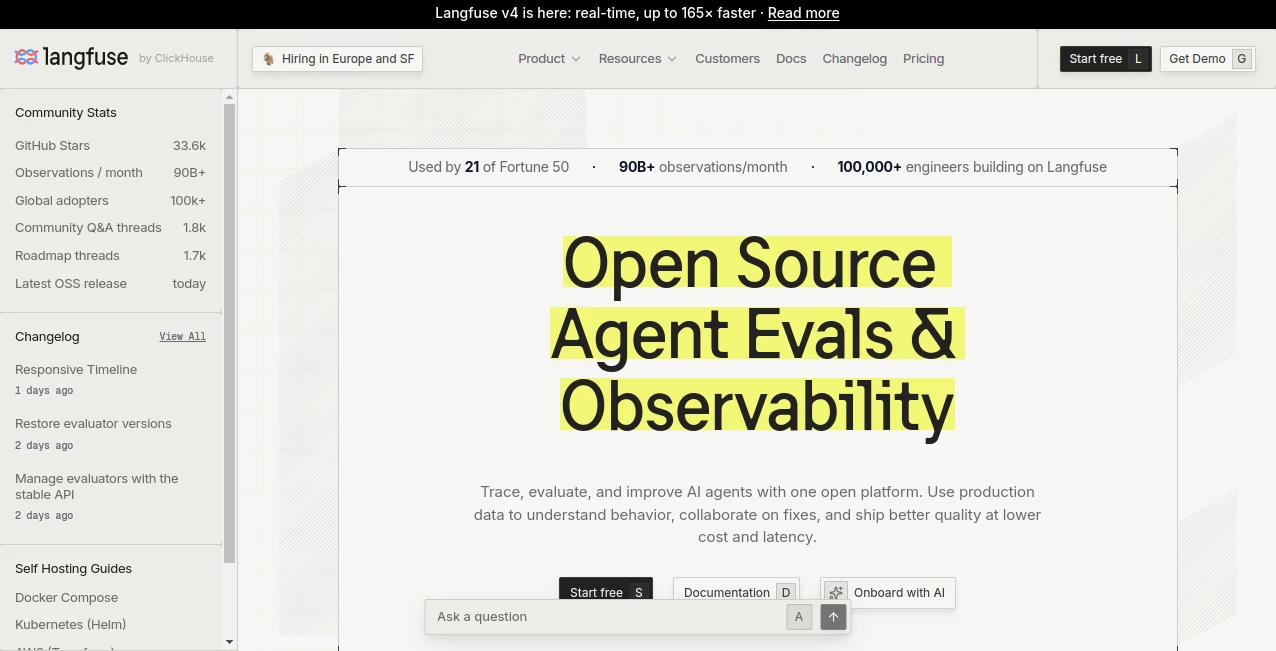Click the hiring emoji icon in the banner
Screen dimensions: 1276x651
pos(269,59)
